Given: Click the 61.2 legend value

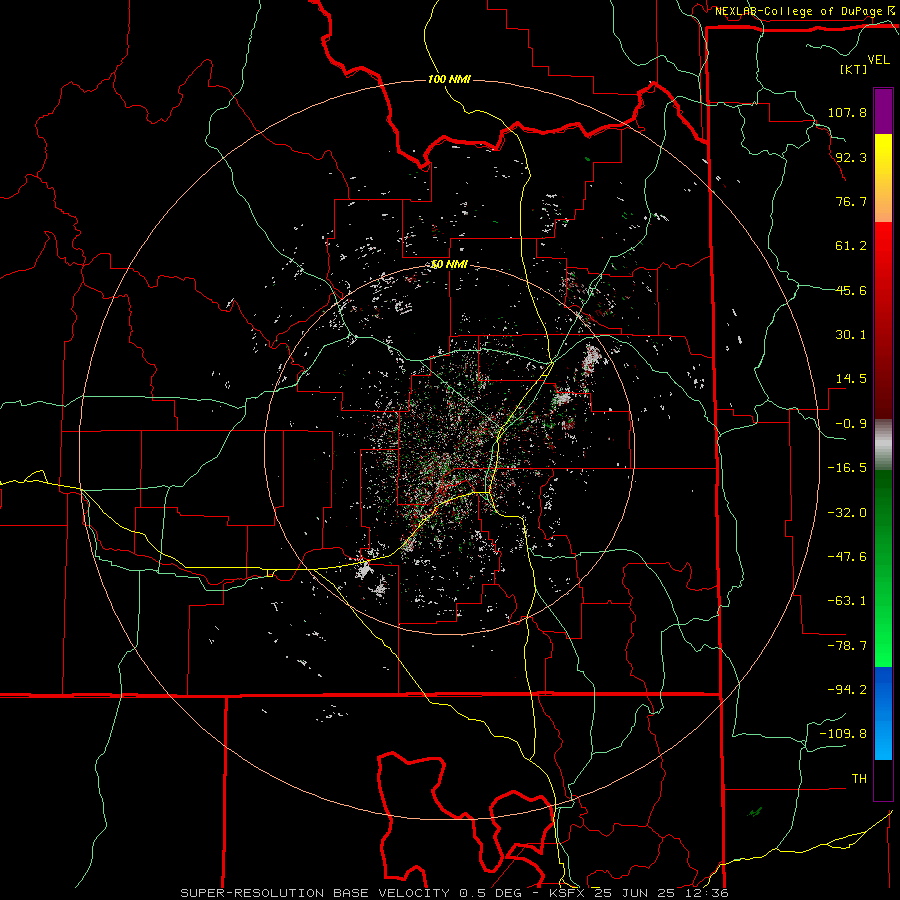Looking at the screenshot, I should point(851,246).
